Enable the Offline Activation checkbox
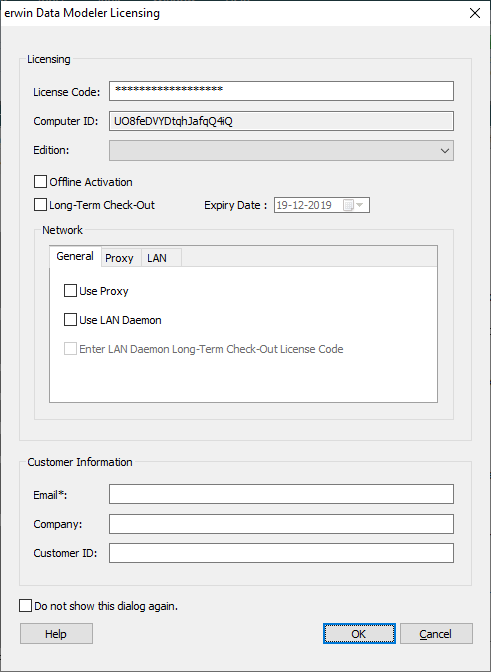 pyautogui.click(x=40, y=182)
